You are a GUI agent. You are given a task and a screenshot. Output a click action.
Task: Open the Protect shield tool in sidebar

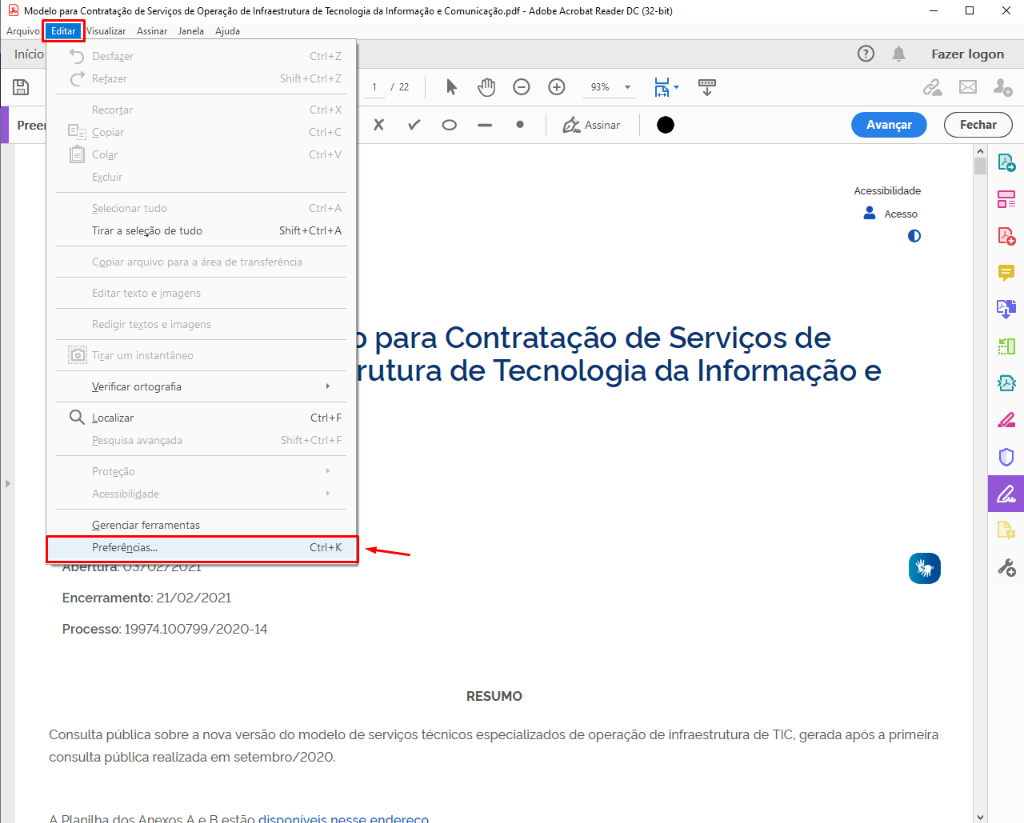click(x=1006, y=457)
